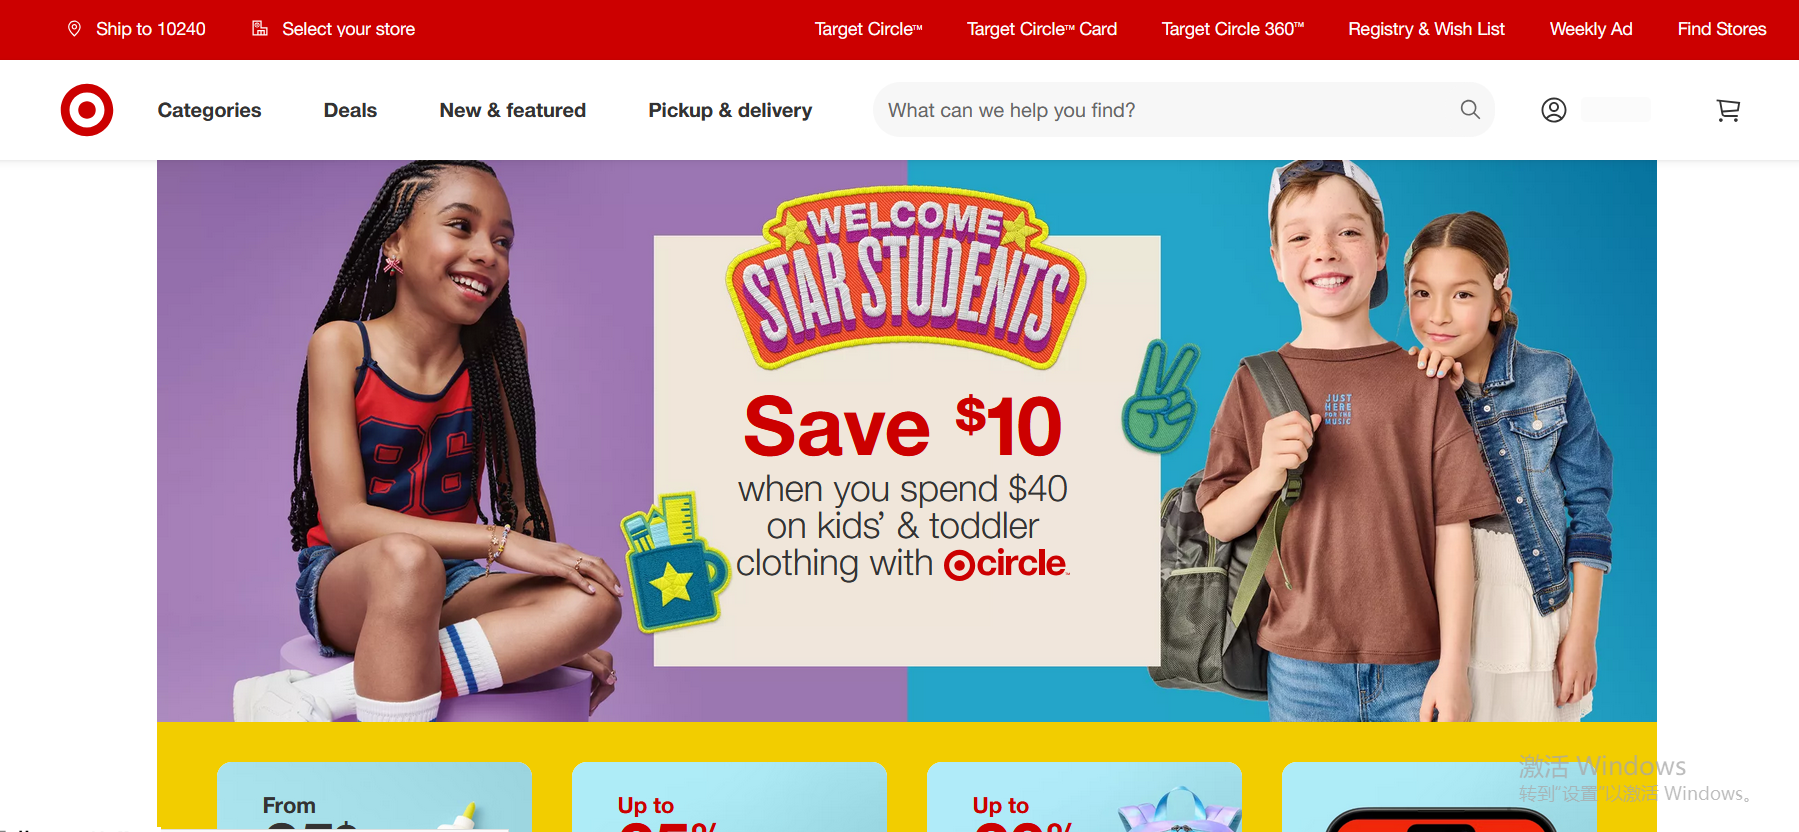Open the Target Circle Card link
The width and height of the screenshot is (1799, 832).
[x=1042, y=29]
